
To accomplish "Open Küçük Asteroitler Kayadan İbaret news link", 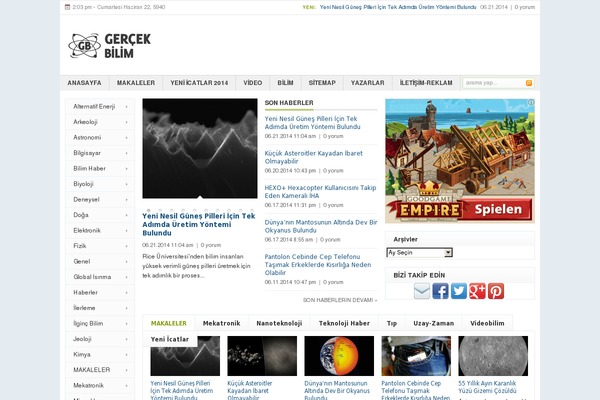I will point(313,157).
